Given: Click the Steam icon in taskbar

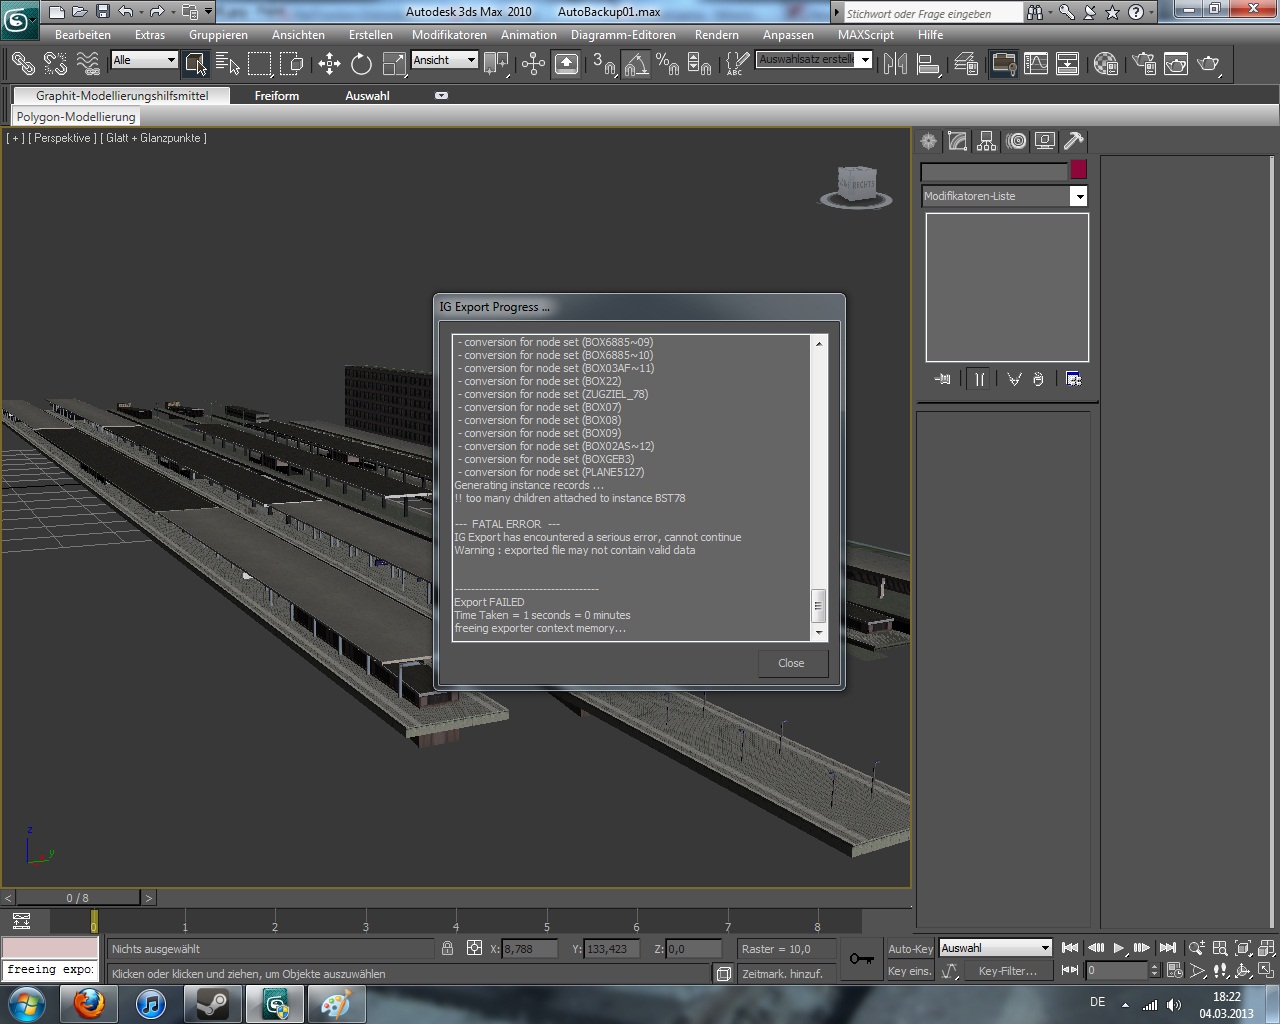Looking at the screenshot, I should [212, 1003].
